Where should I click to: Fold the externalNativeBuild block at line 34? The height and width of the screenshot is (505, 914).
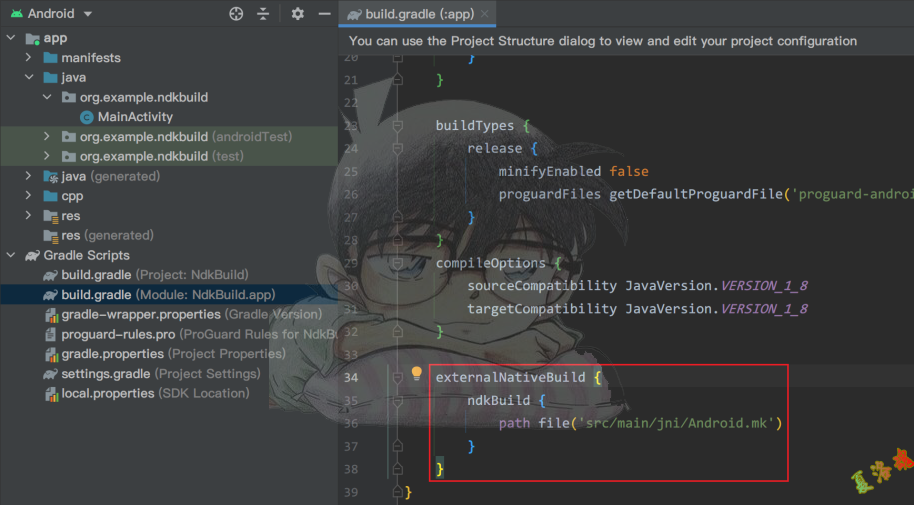click(x=398, y=378)
